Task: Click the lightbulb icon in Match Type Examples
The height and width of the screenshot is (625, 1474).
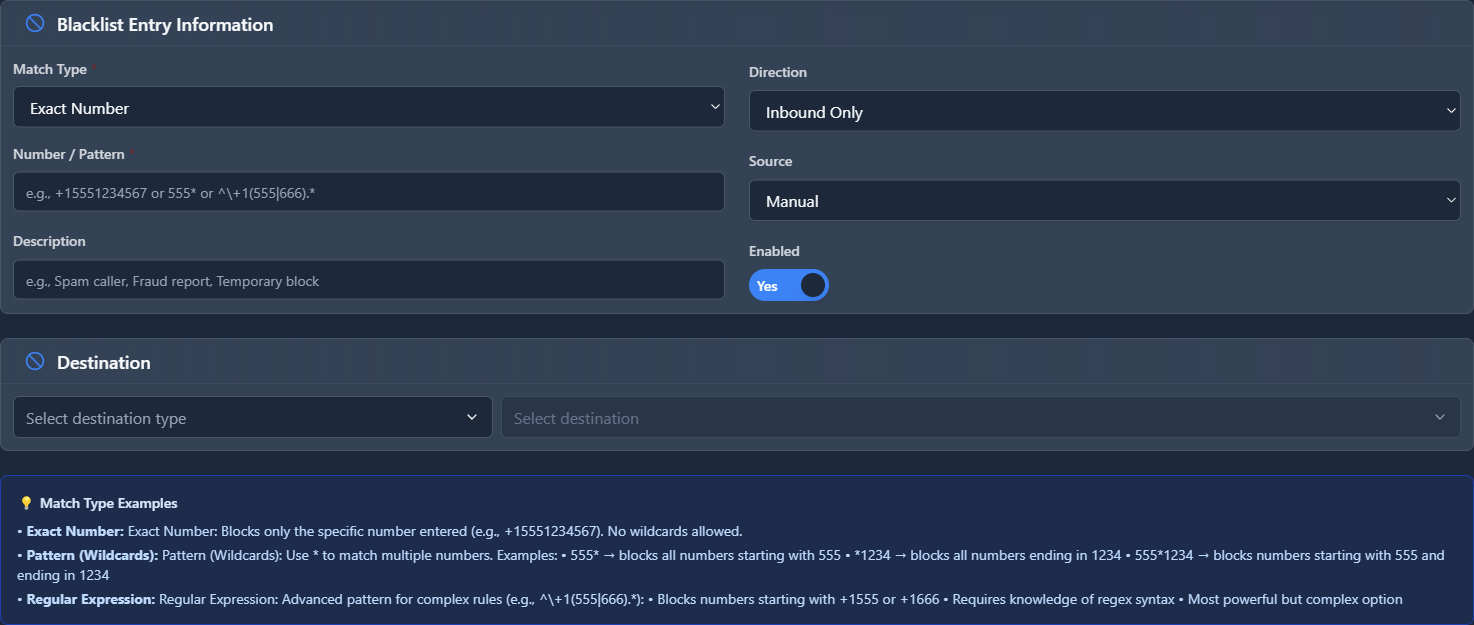Action: pos(26,503)
